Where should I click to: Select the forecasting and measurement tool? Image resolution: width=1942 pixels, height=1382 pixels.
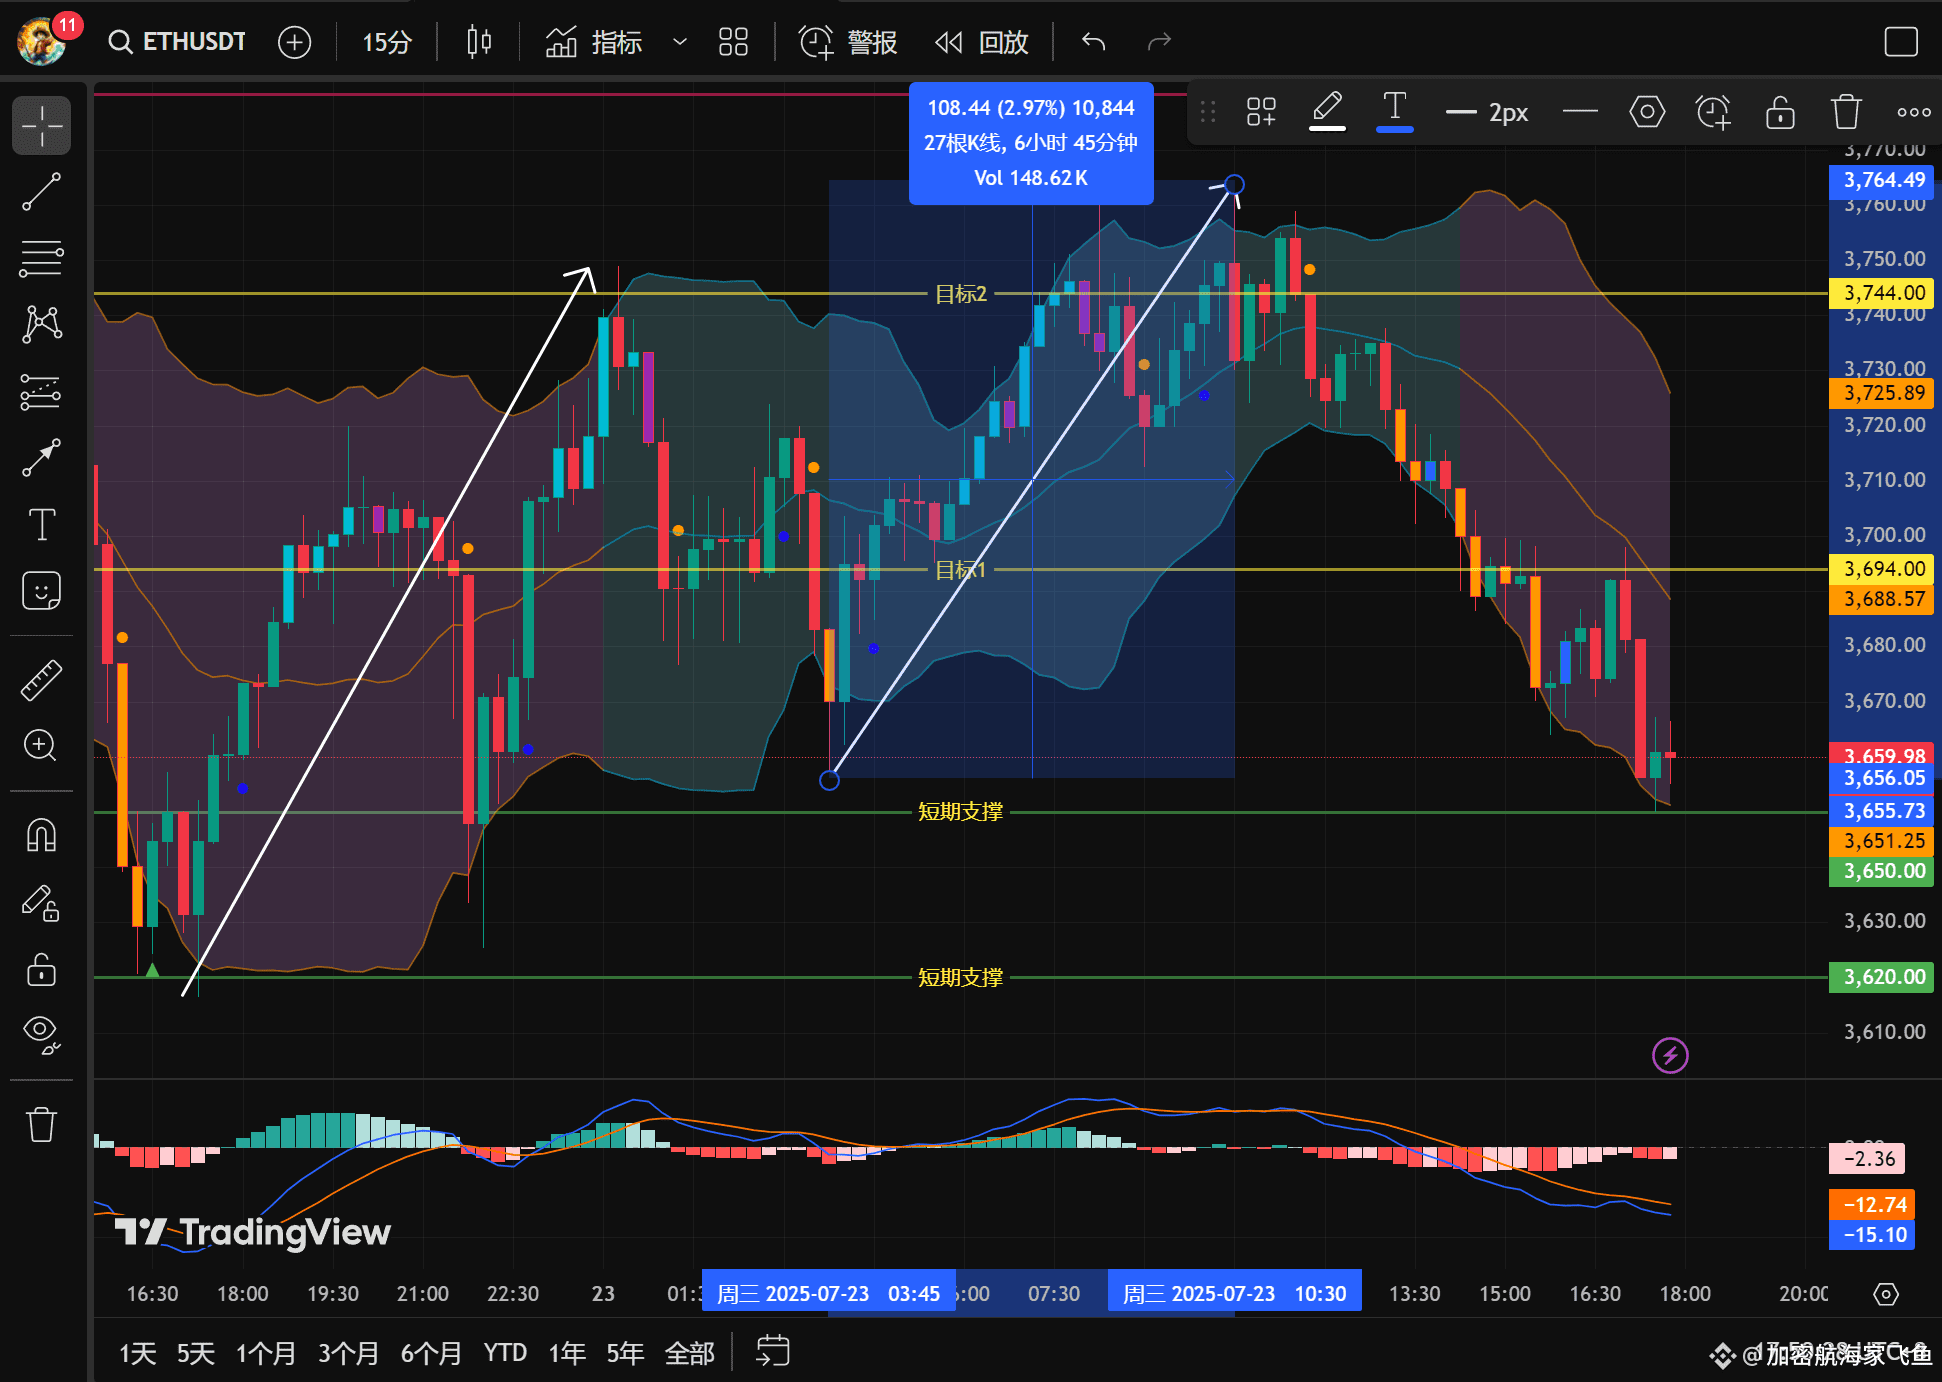click(x=41, y=392)
